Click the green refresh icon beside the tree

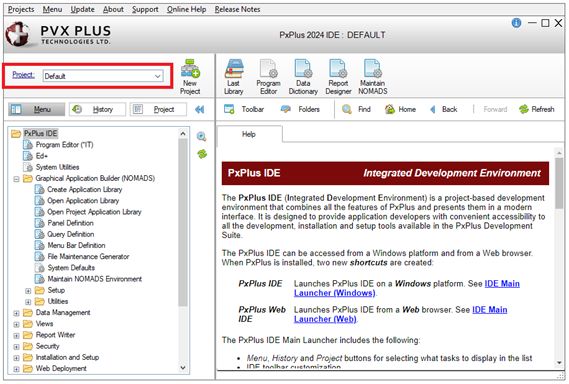pyautogui.click(x=202, y=154)
